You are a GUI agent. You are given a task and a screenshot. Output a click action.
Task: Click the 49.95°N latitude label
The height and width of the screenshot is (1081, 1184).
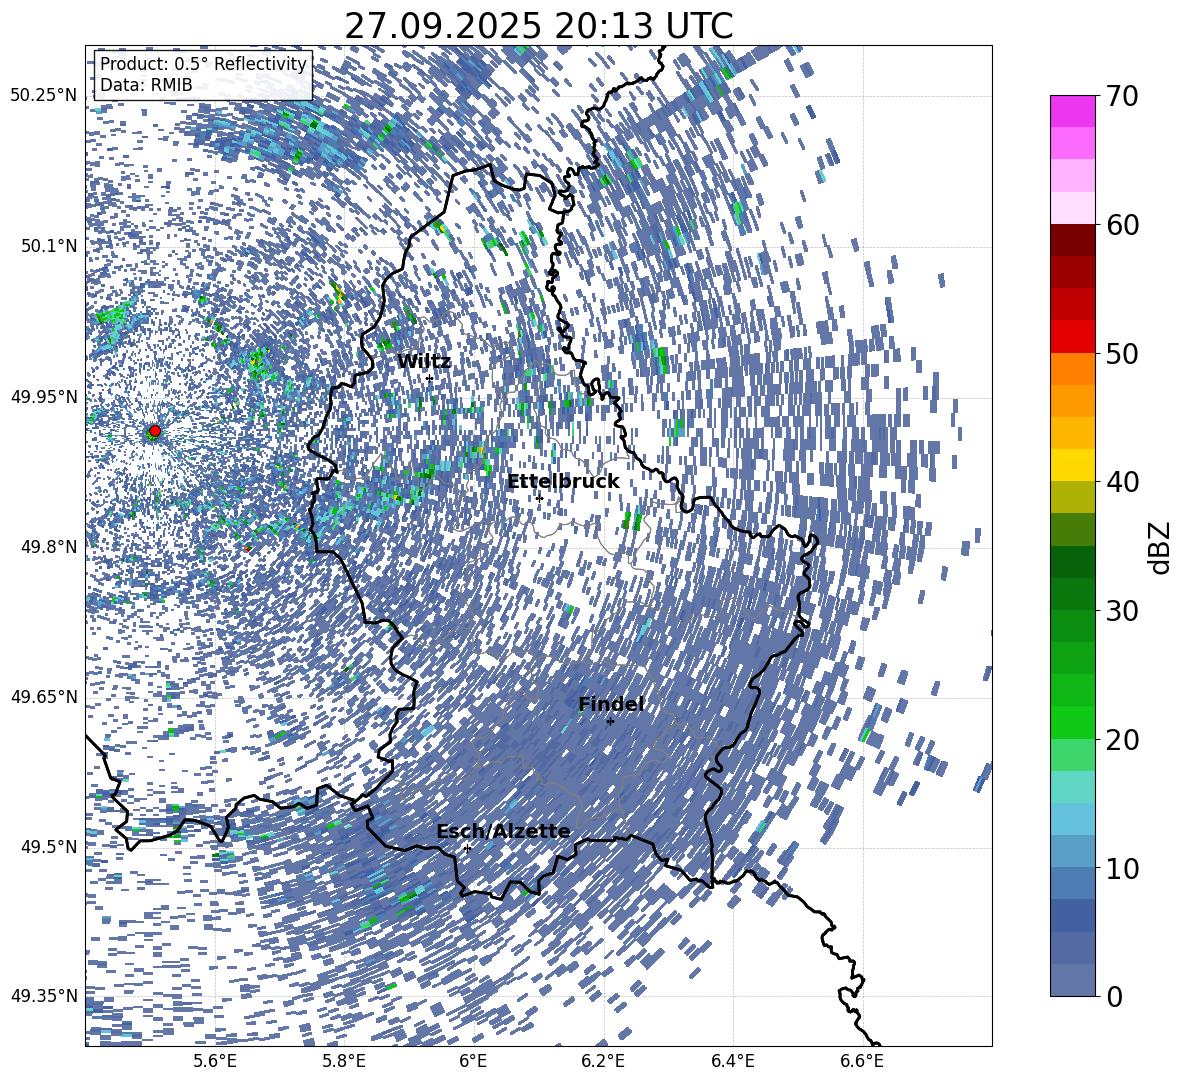point(44,396)
